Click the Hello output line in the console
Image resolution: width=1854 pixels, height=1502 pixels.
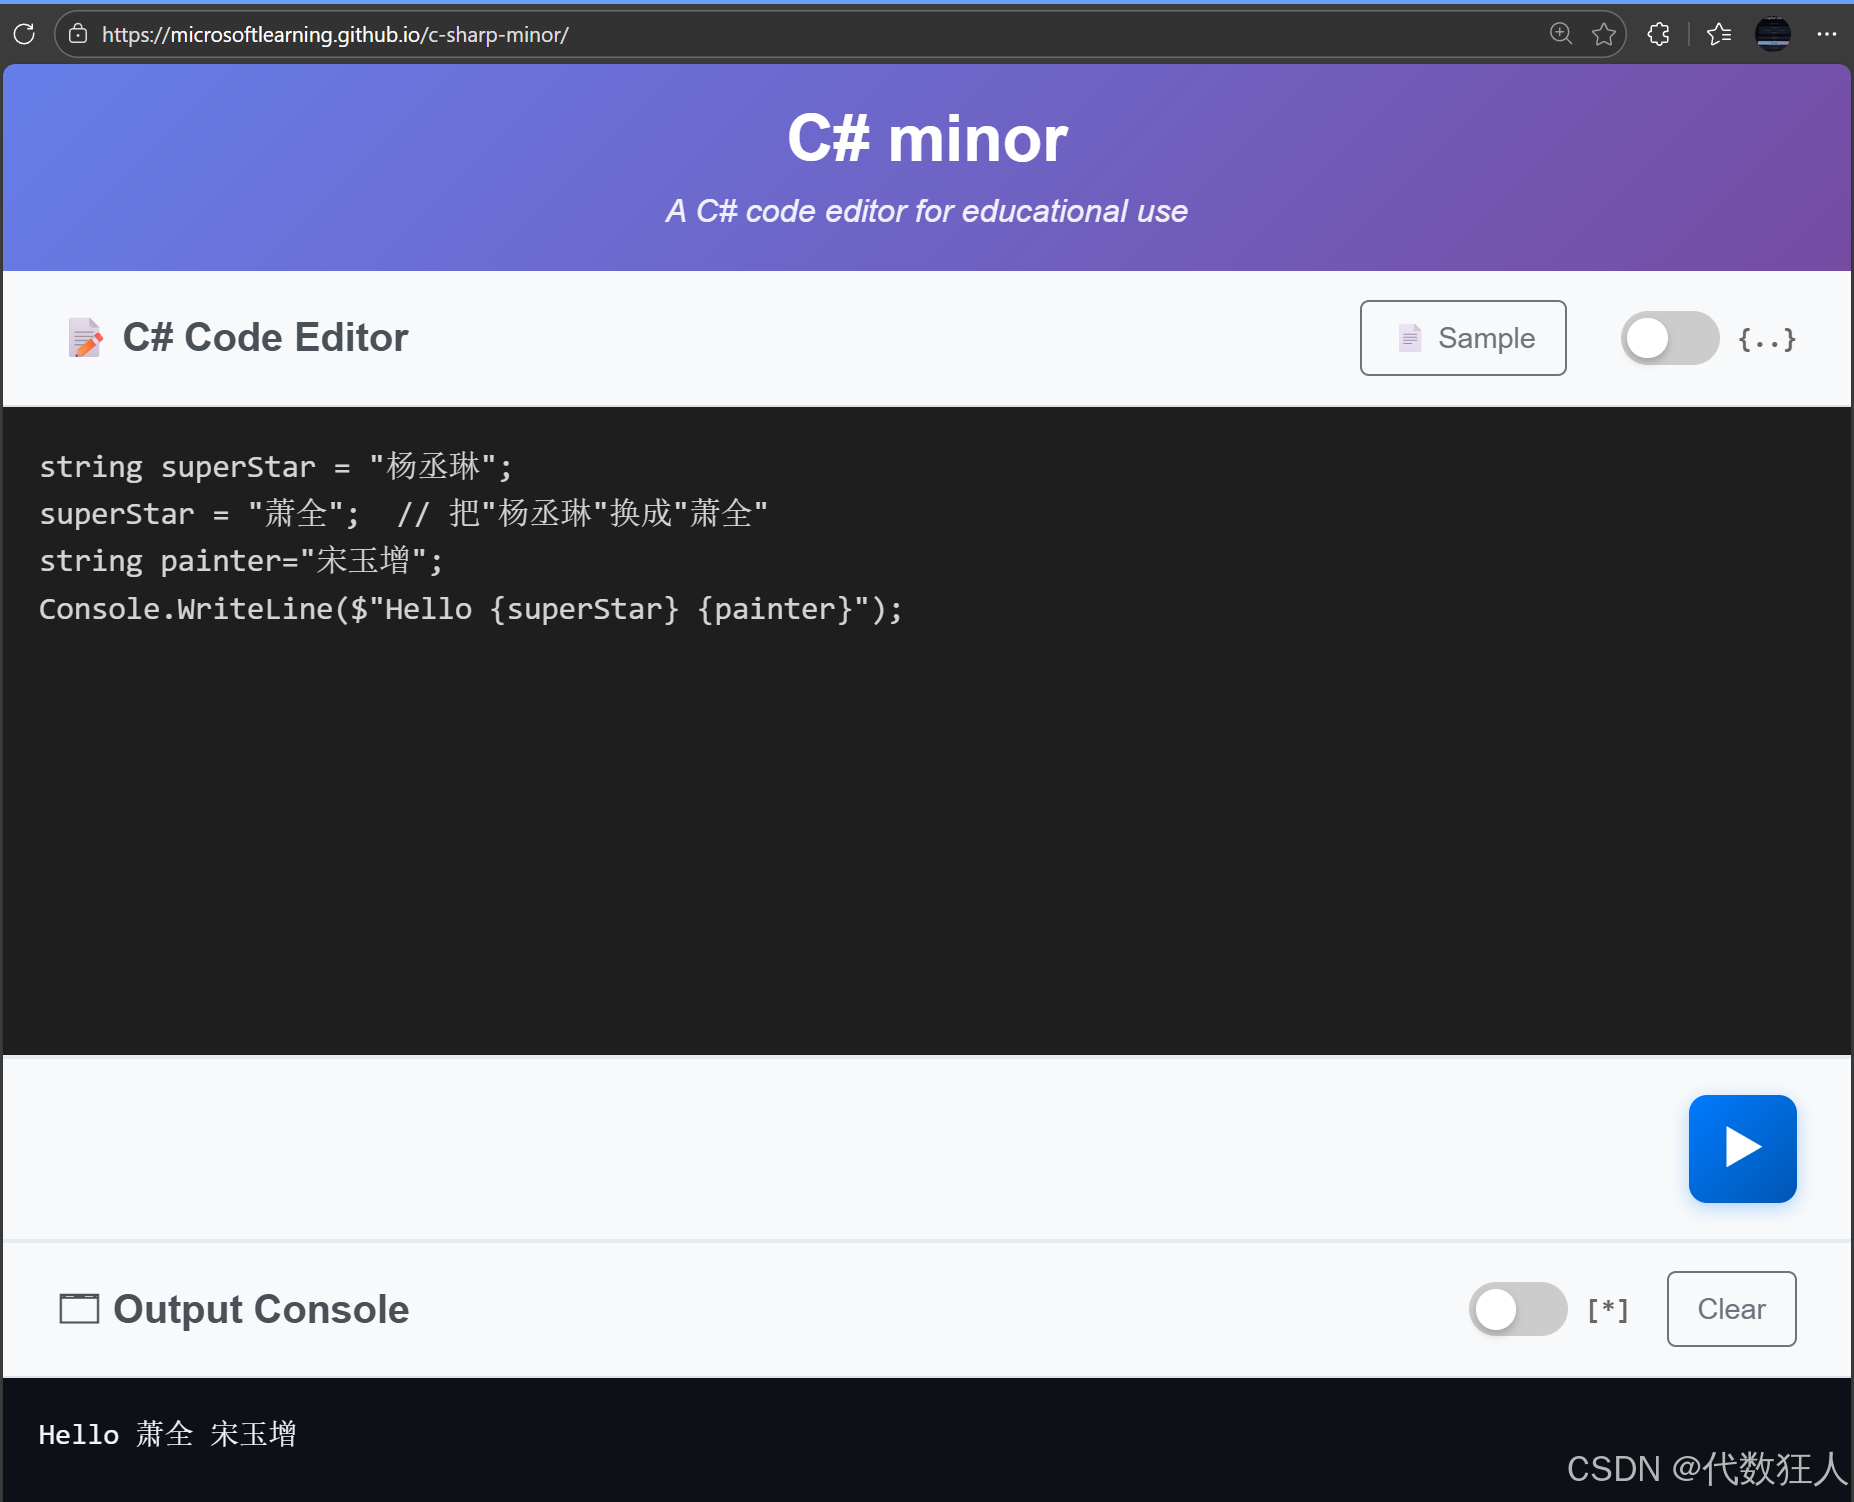point(167,1434)
